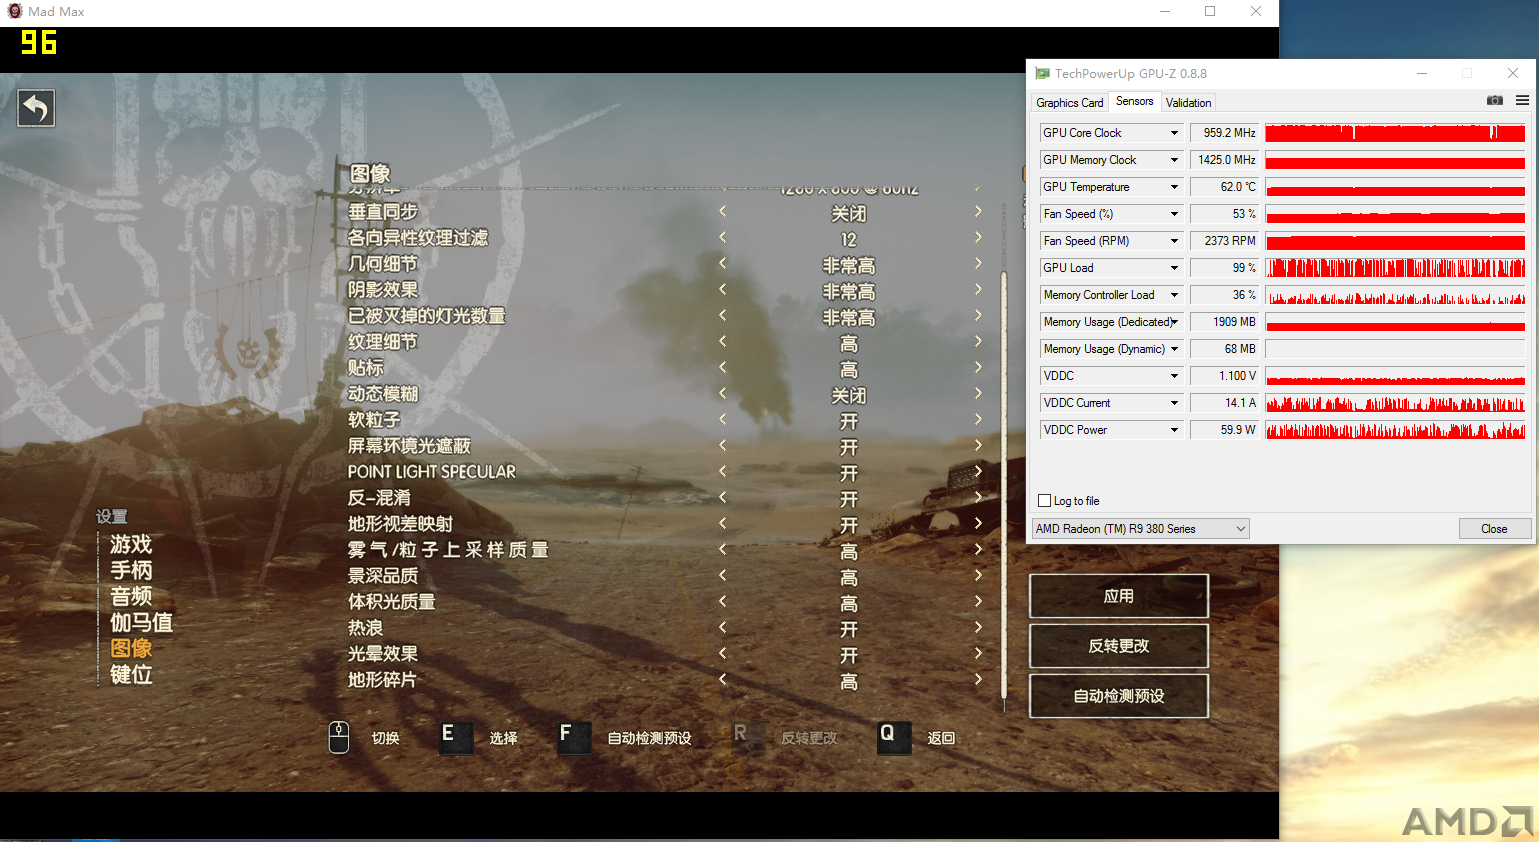Image resolution: width=1539 pixels, height=842 pixels.
Task: Click right arrow for 反-混淆 setting
Action: pyautogui.click(x=978, y=498)
